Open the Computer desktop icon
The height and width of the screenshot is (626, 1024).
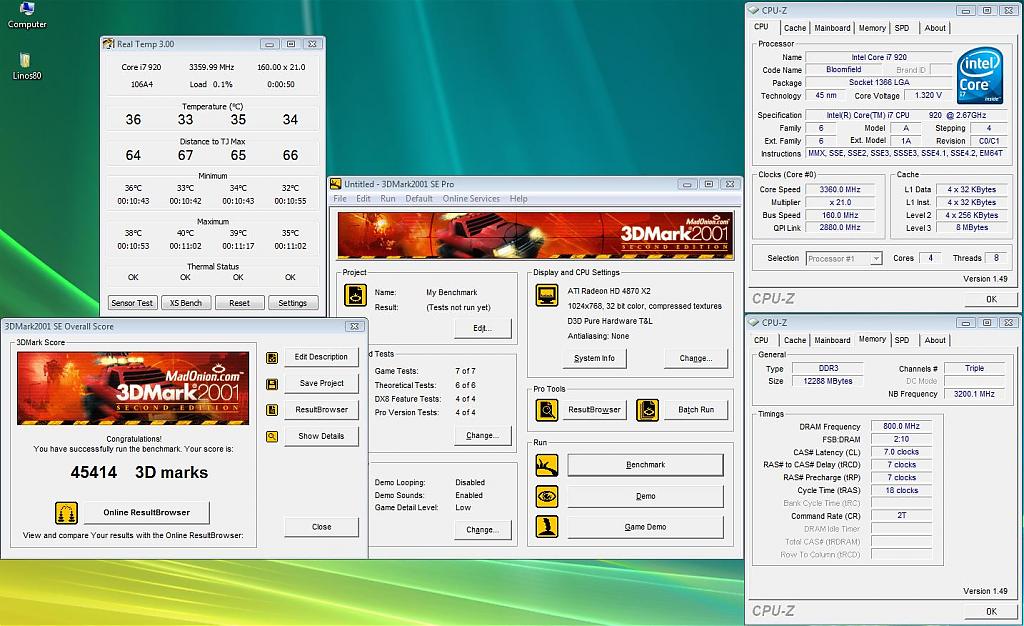[x=27, y=15]
